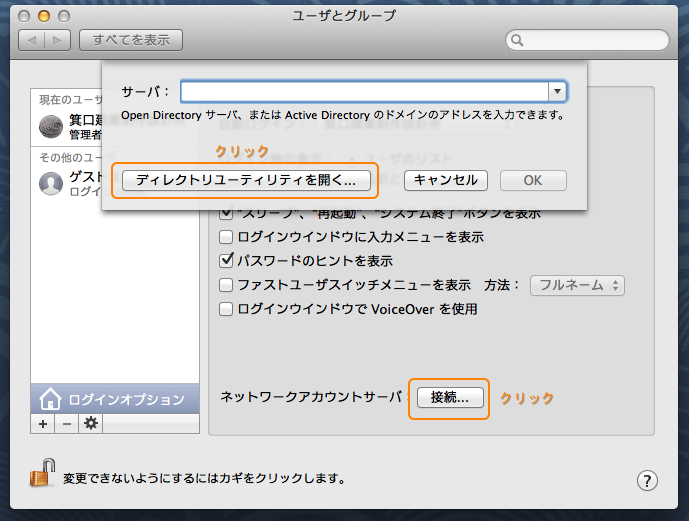Click the 管理者 user name text

pos(85,135)
